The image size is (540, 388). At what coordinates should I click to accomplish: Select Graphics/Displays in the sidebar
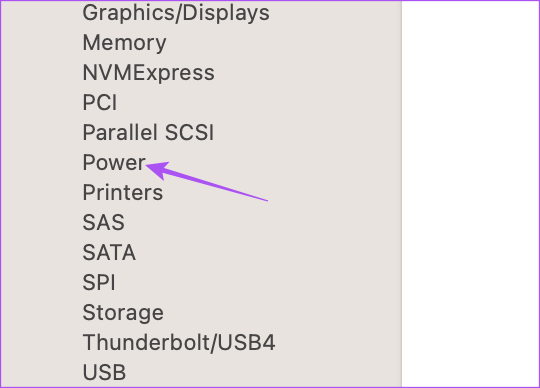tap(176, 13)
